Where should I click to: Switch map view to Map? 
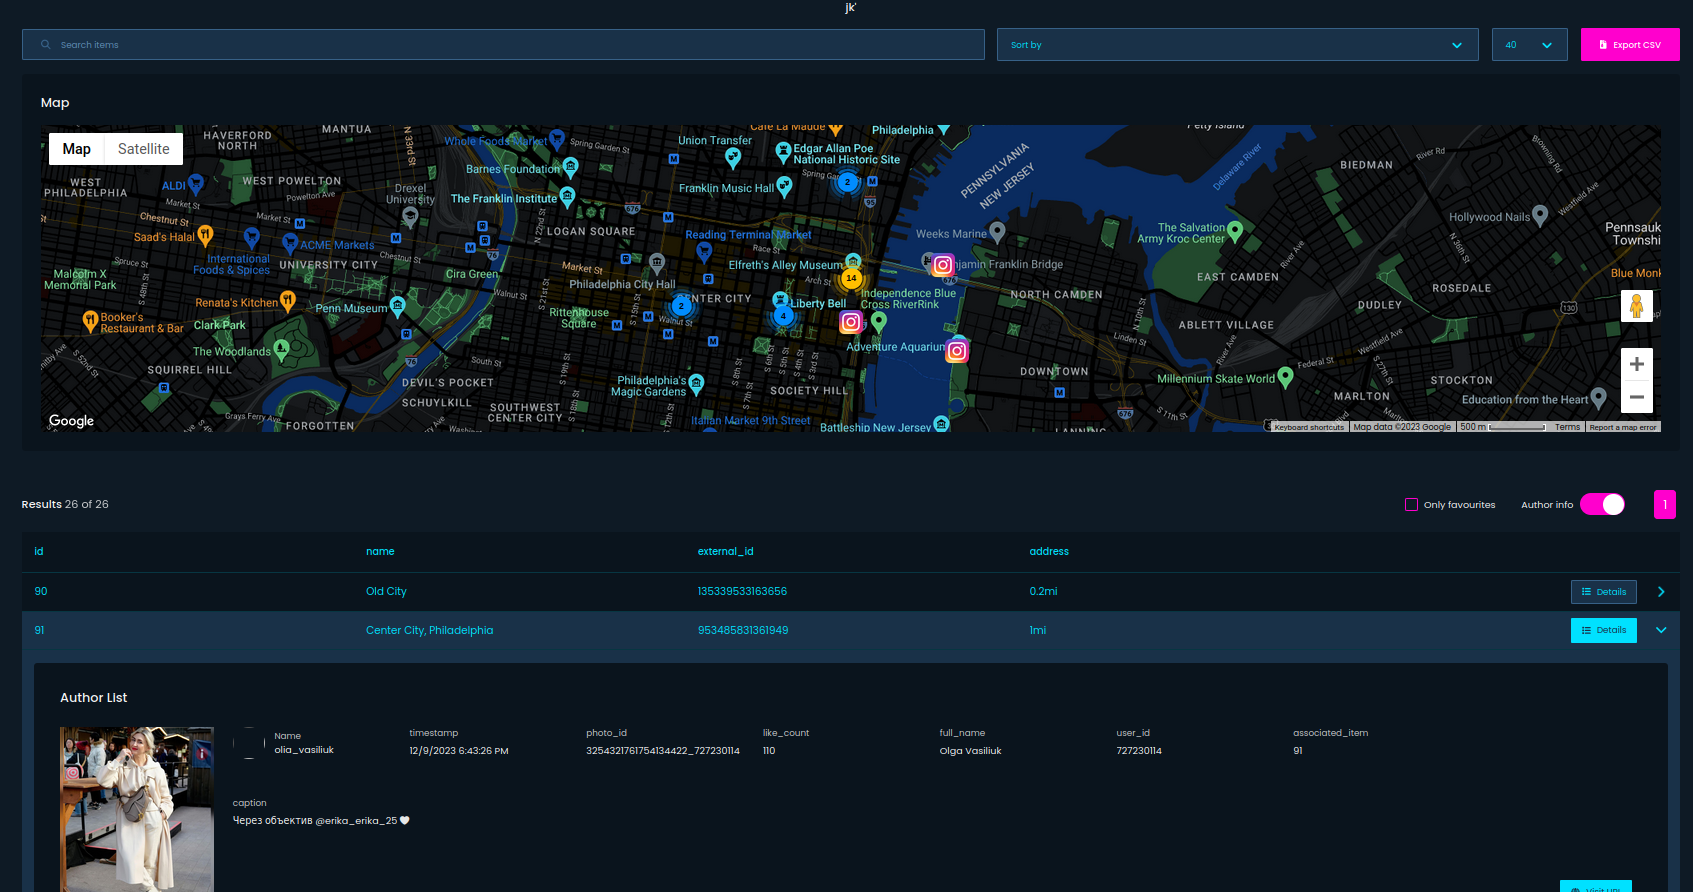(x=77, y=149)
